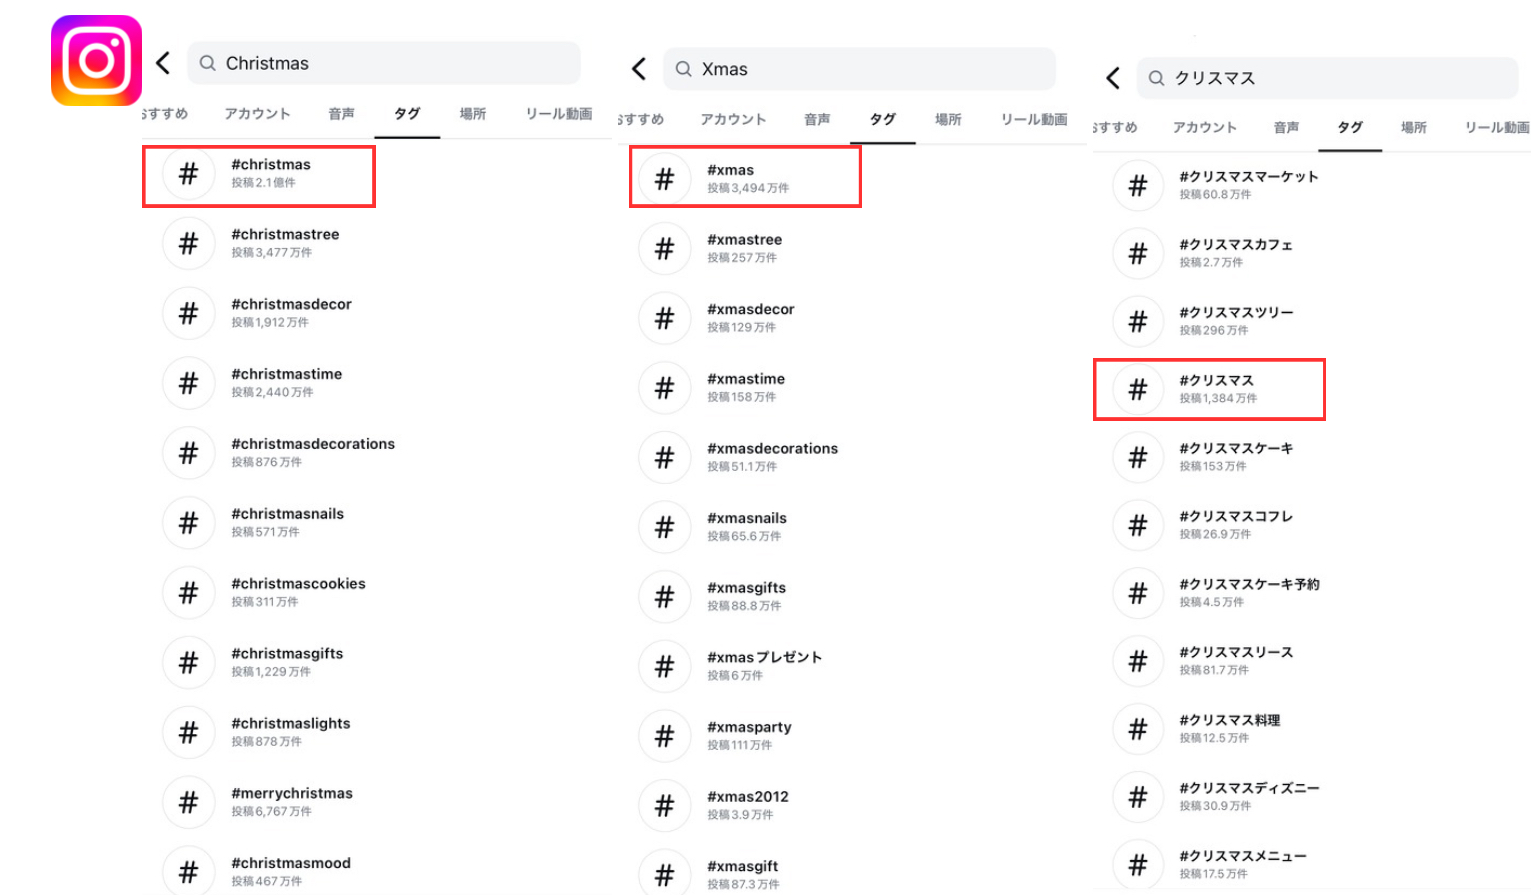Screen dimensions: 1531x895
Task: Open the #christmas hashtag result
Action: pyautogui.click(x=271, y=173)
